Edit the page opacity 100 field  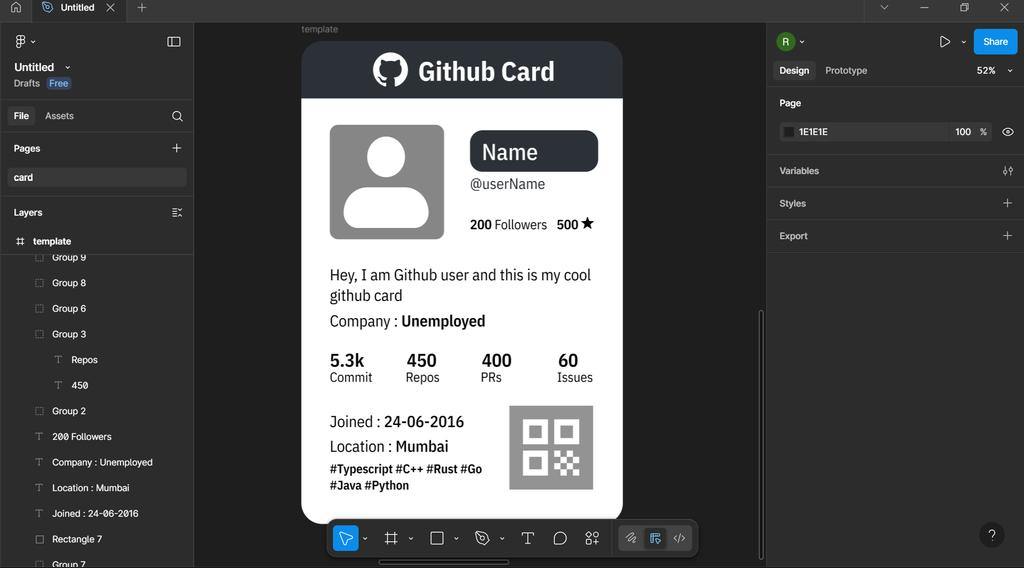tap(963, 132)
